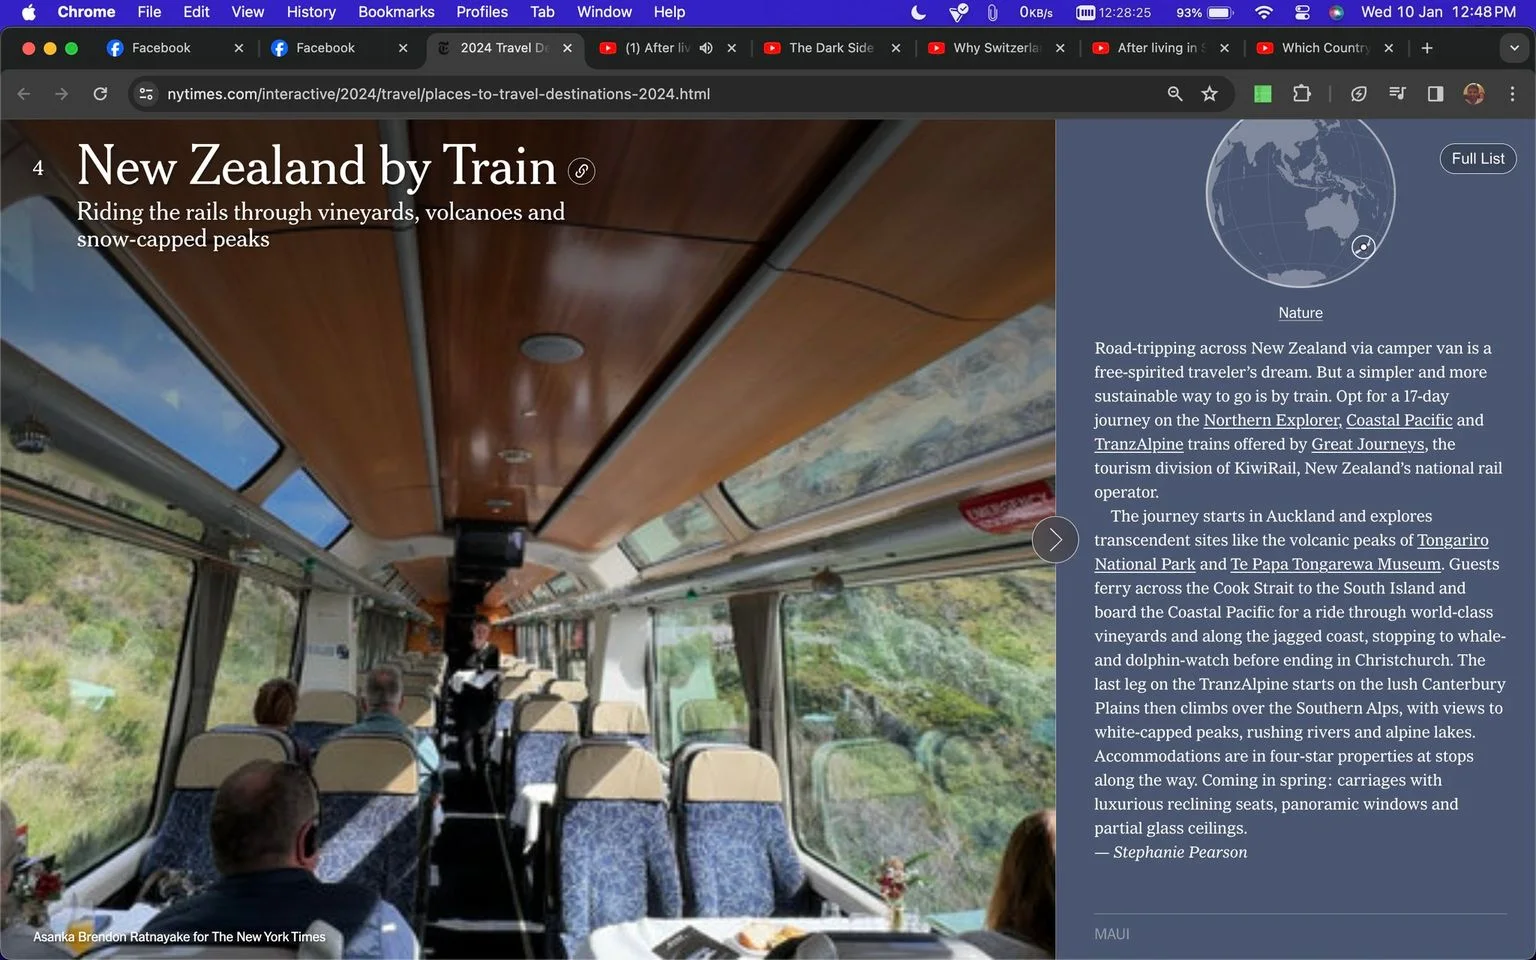This screenshot has width=1536, height=960.
Task: Follow the Northern Explorer link
Action: [x=1271, y=420]
